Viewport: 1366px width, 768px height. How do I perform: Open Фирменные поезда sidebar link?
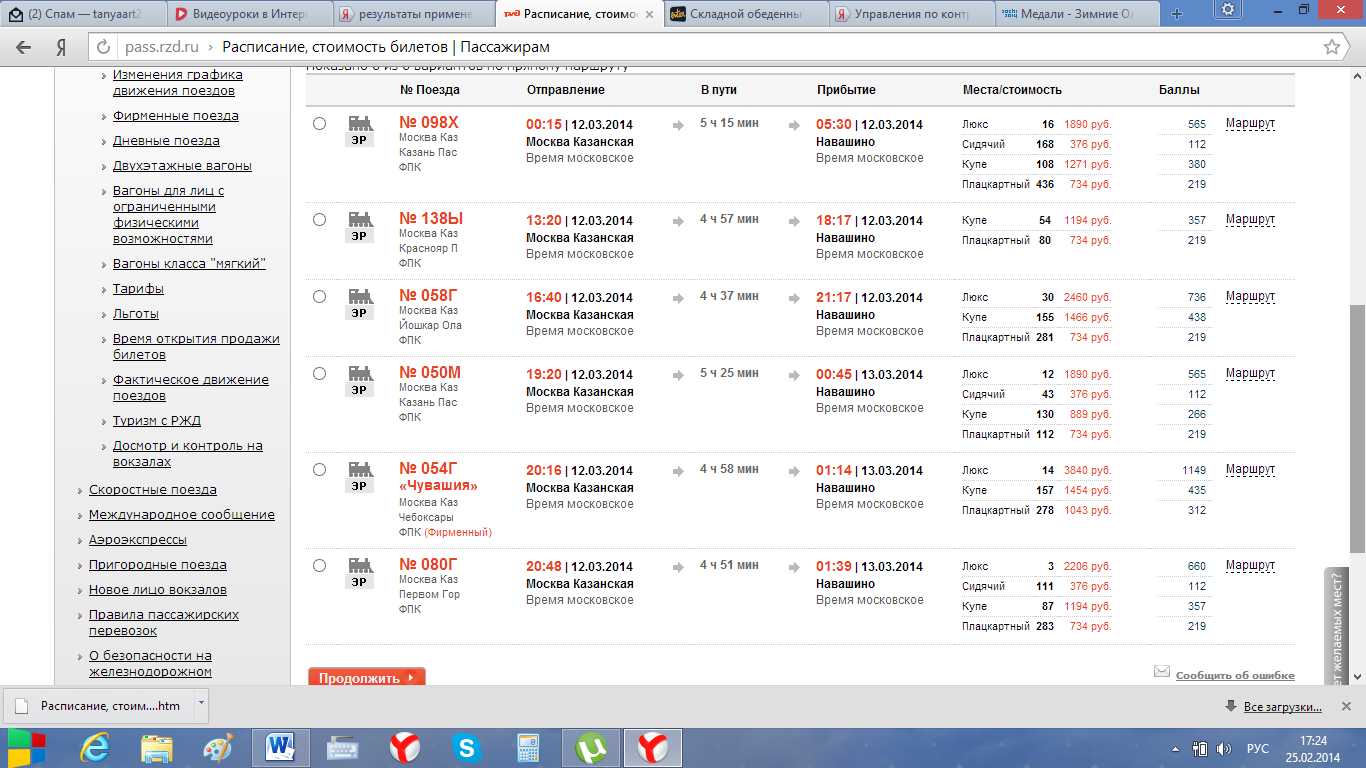click(x=175, y=116)
